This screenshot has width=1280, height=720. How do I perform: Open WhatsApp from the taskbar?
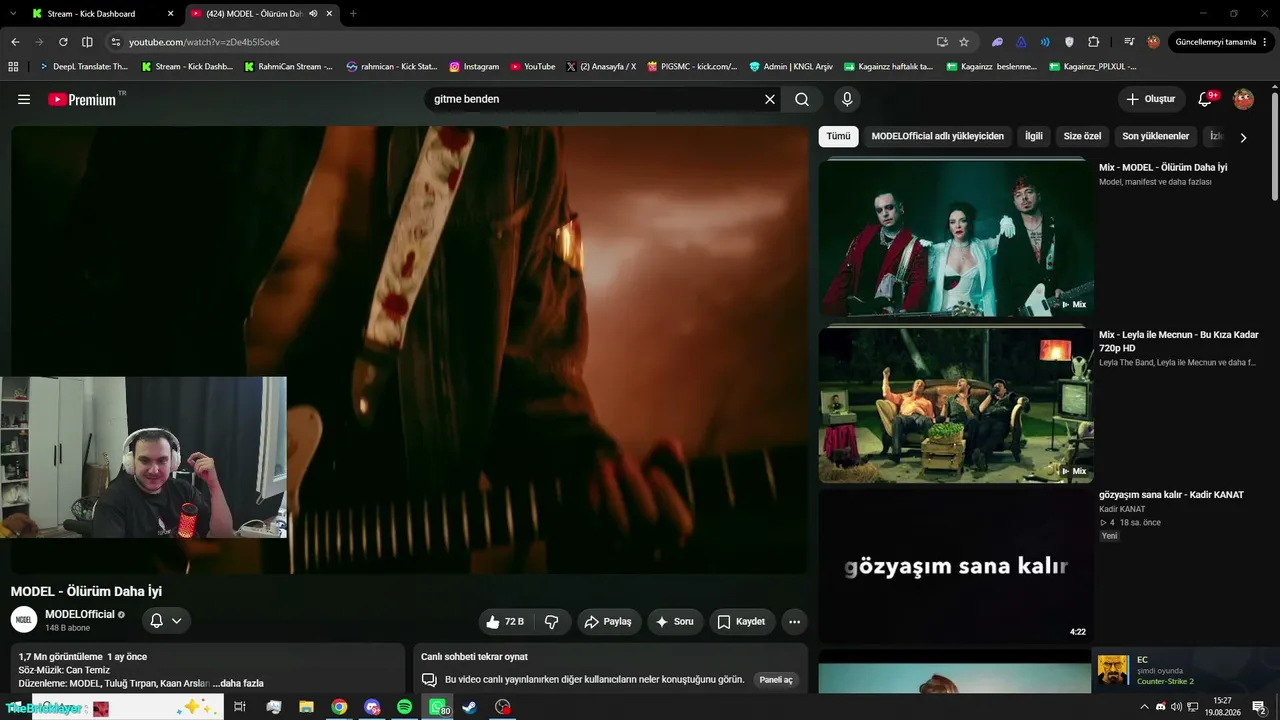(438, 707)
